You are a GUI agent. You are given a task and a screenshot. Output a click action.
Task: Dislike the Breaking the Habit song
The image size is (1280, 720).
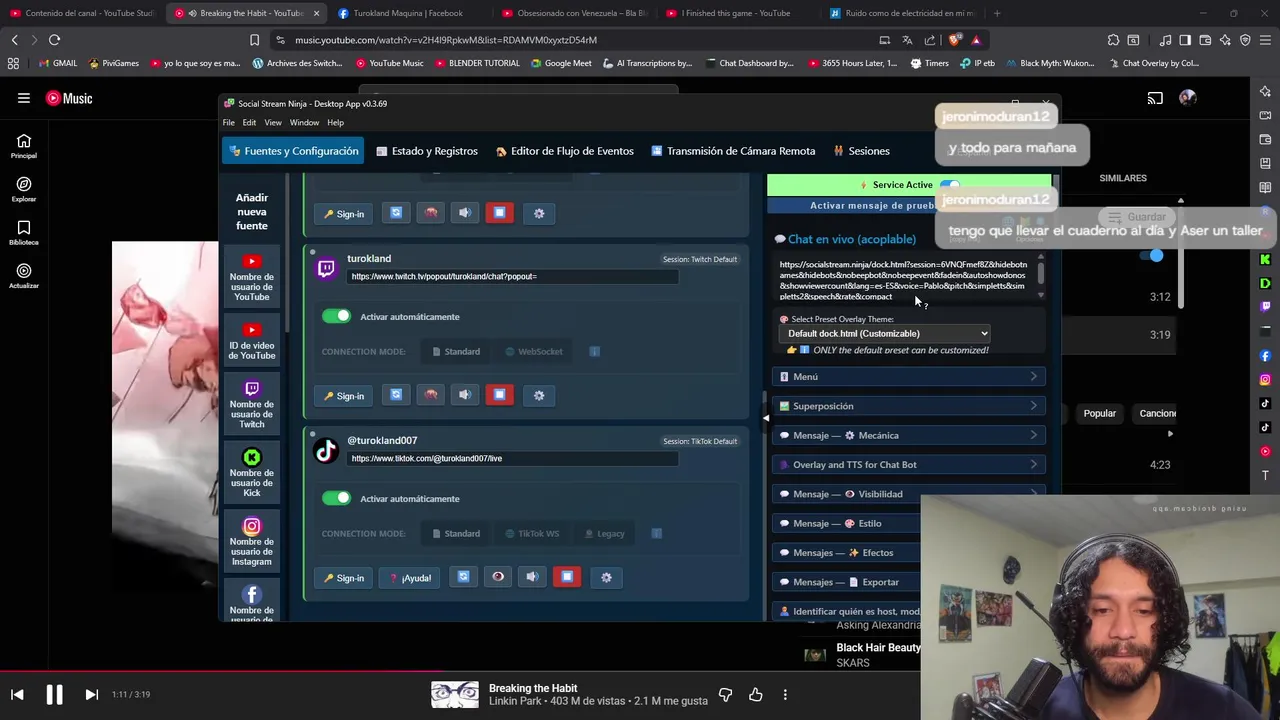pyautogui.click(x=725, y=694)
